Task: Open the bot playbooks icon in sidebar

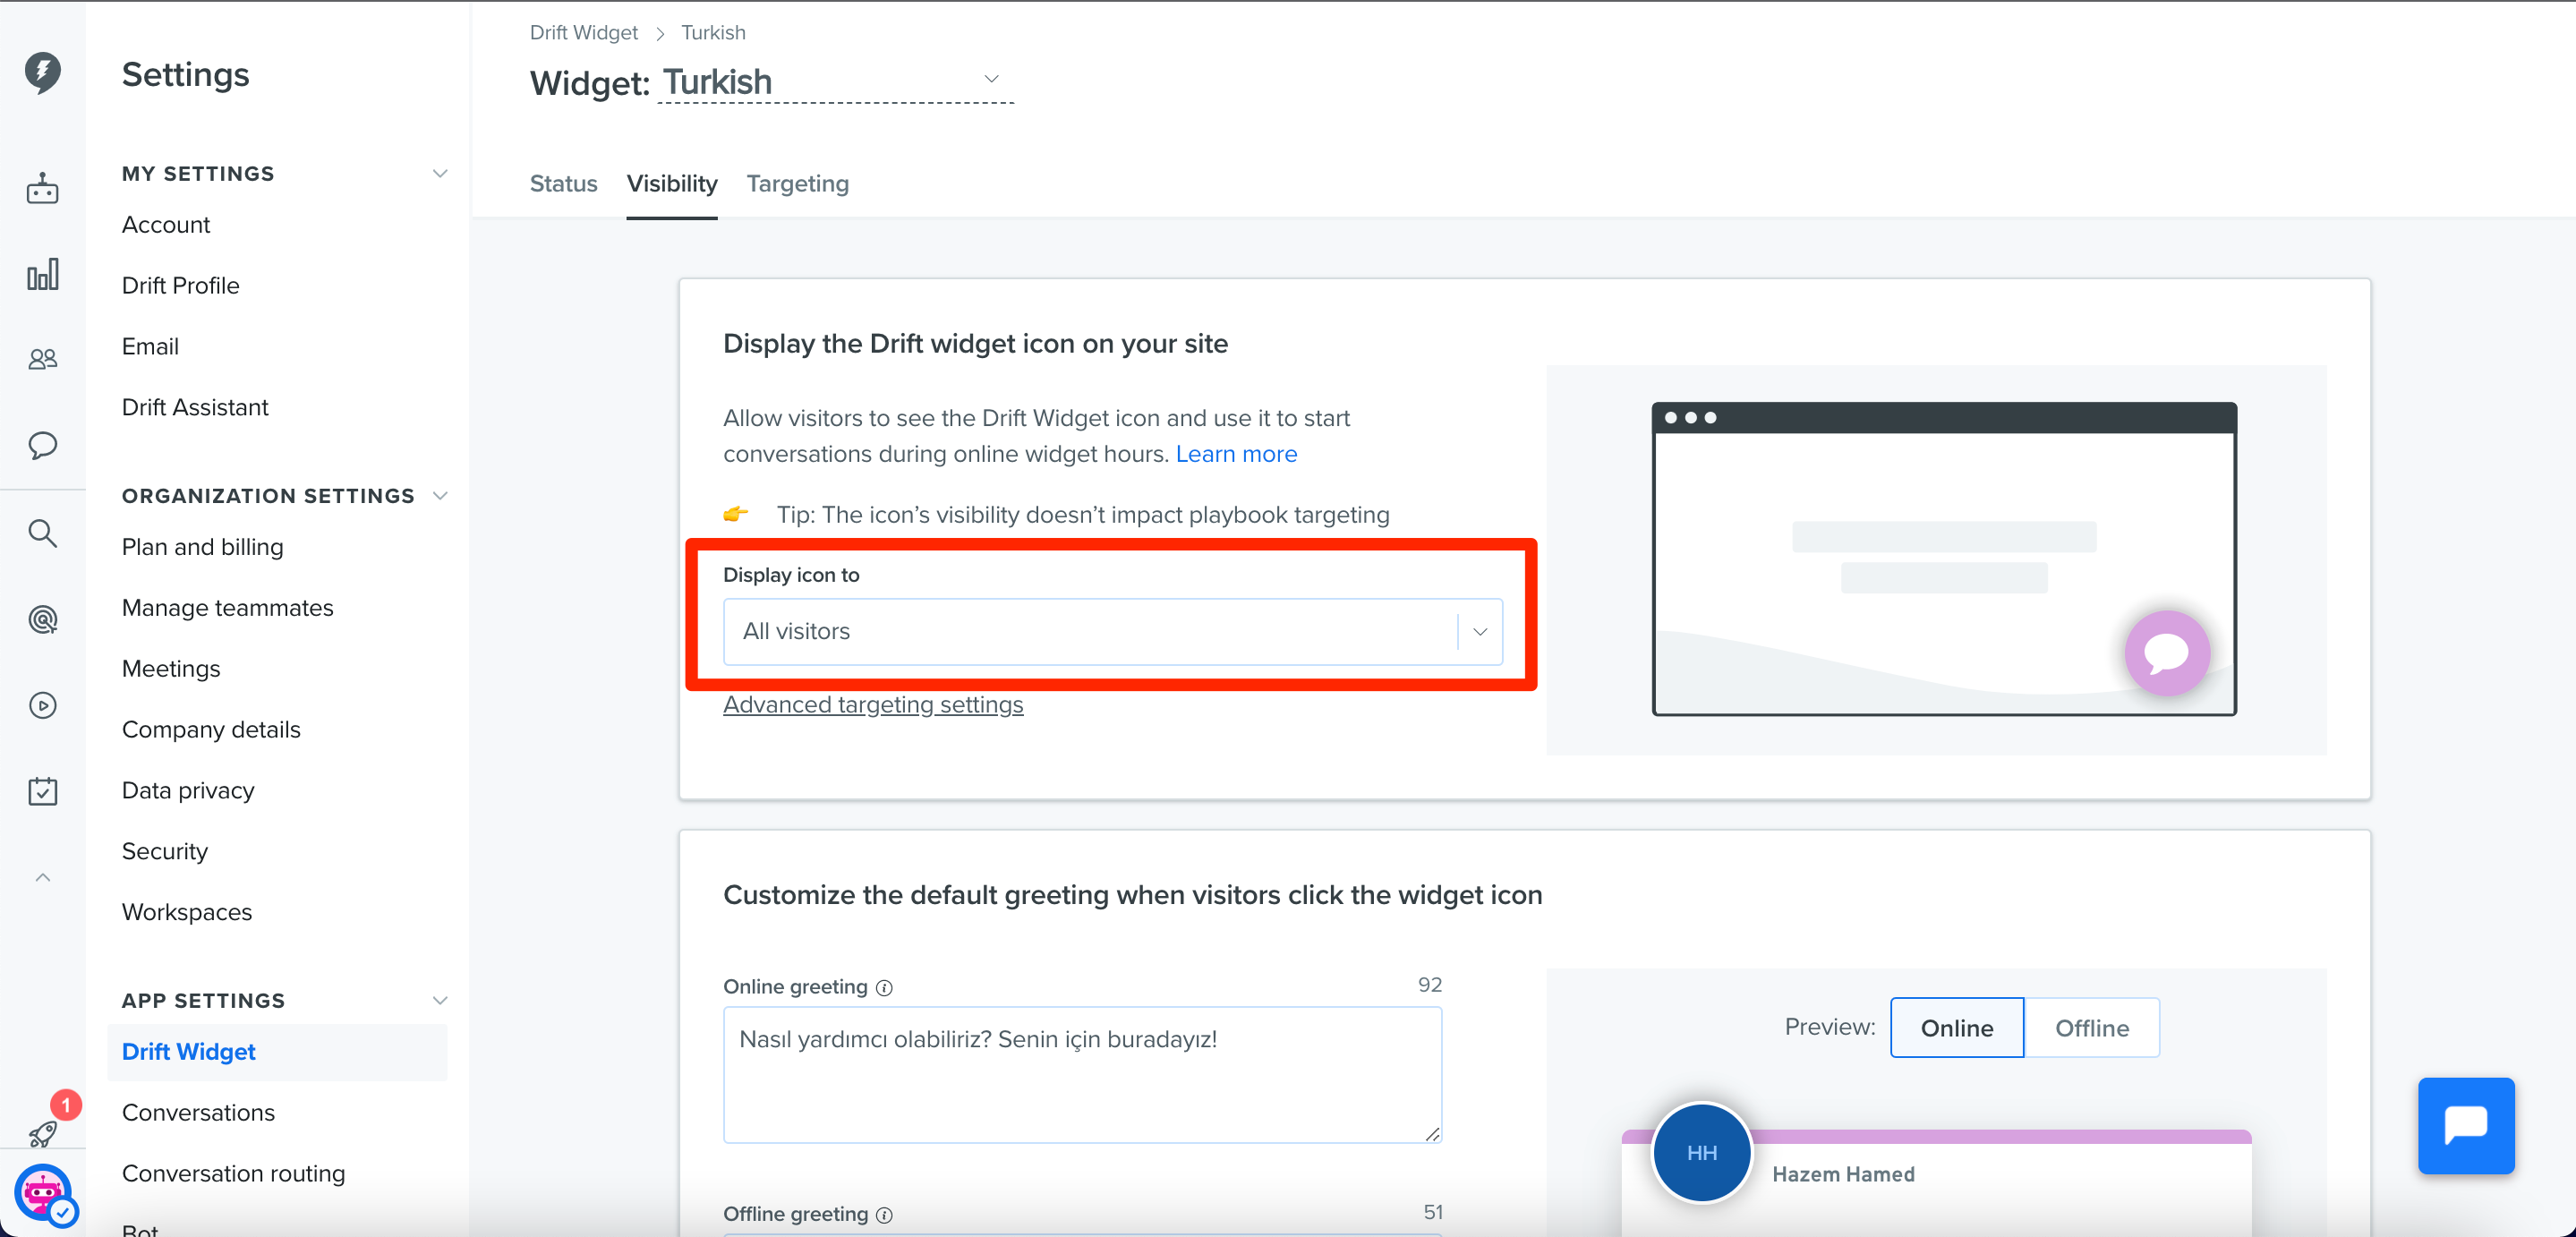Action: click(x=42, y=188)
